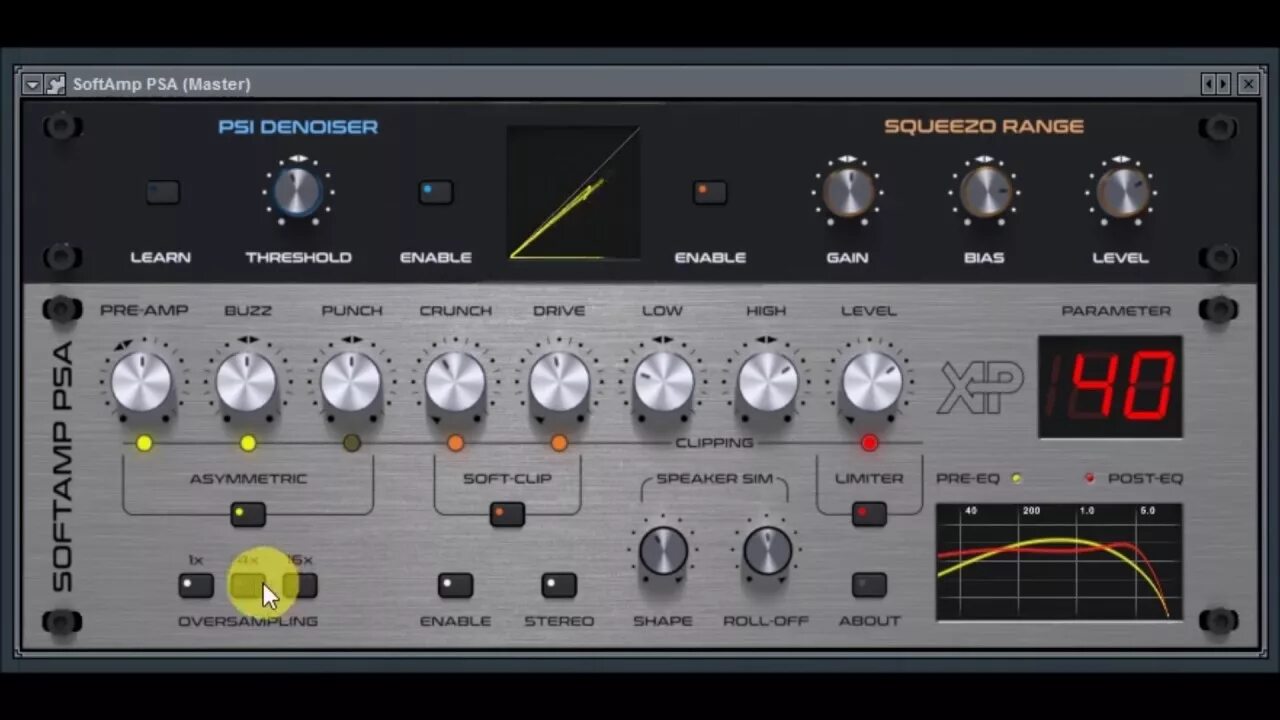Click the yellow Pre-EQ indicator LED

click(1017, 479)
